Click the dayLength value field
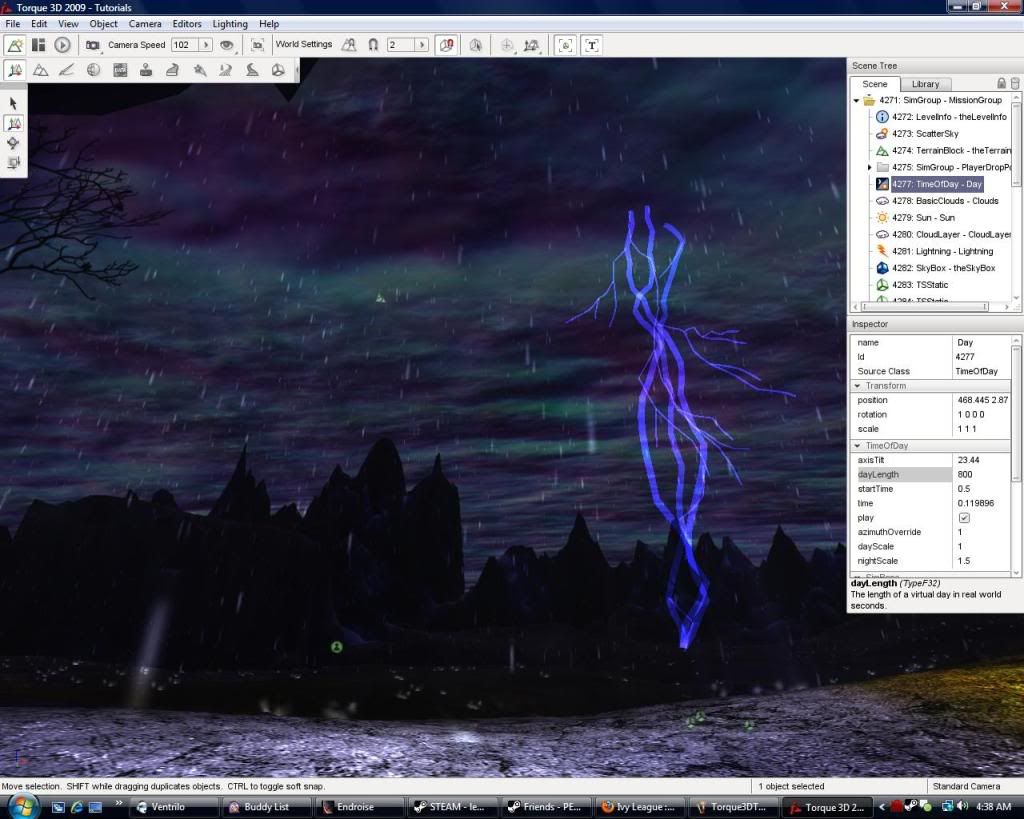Viewport: 1024px width, 819px height. click(980, 475)
